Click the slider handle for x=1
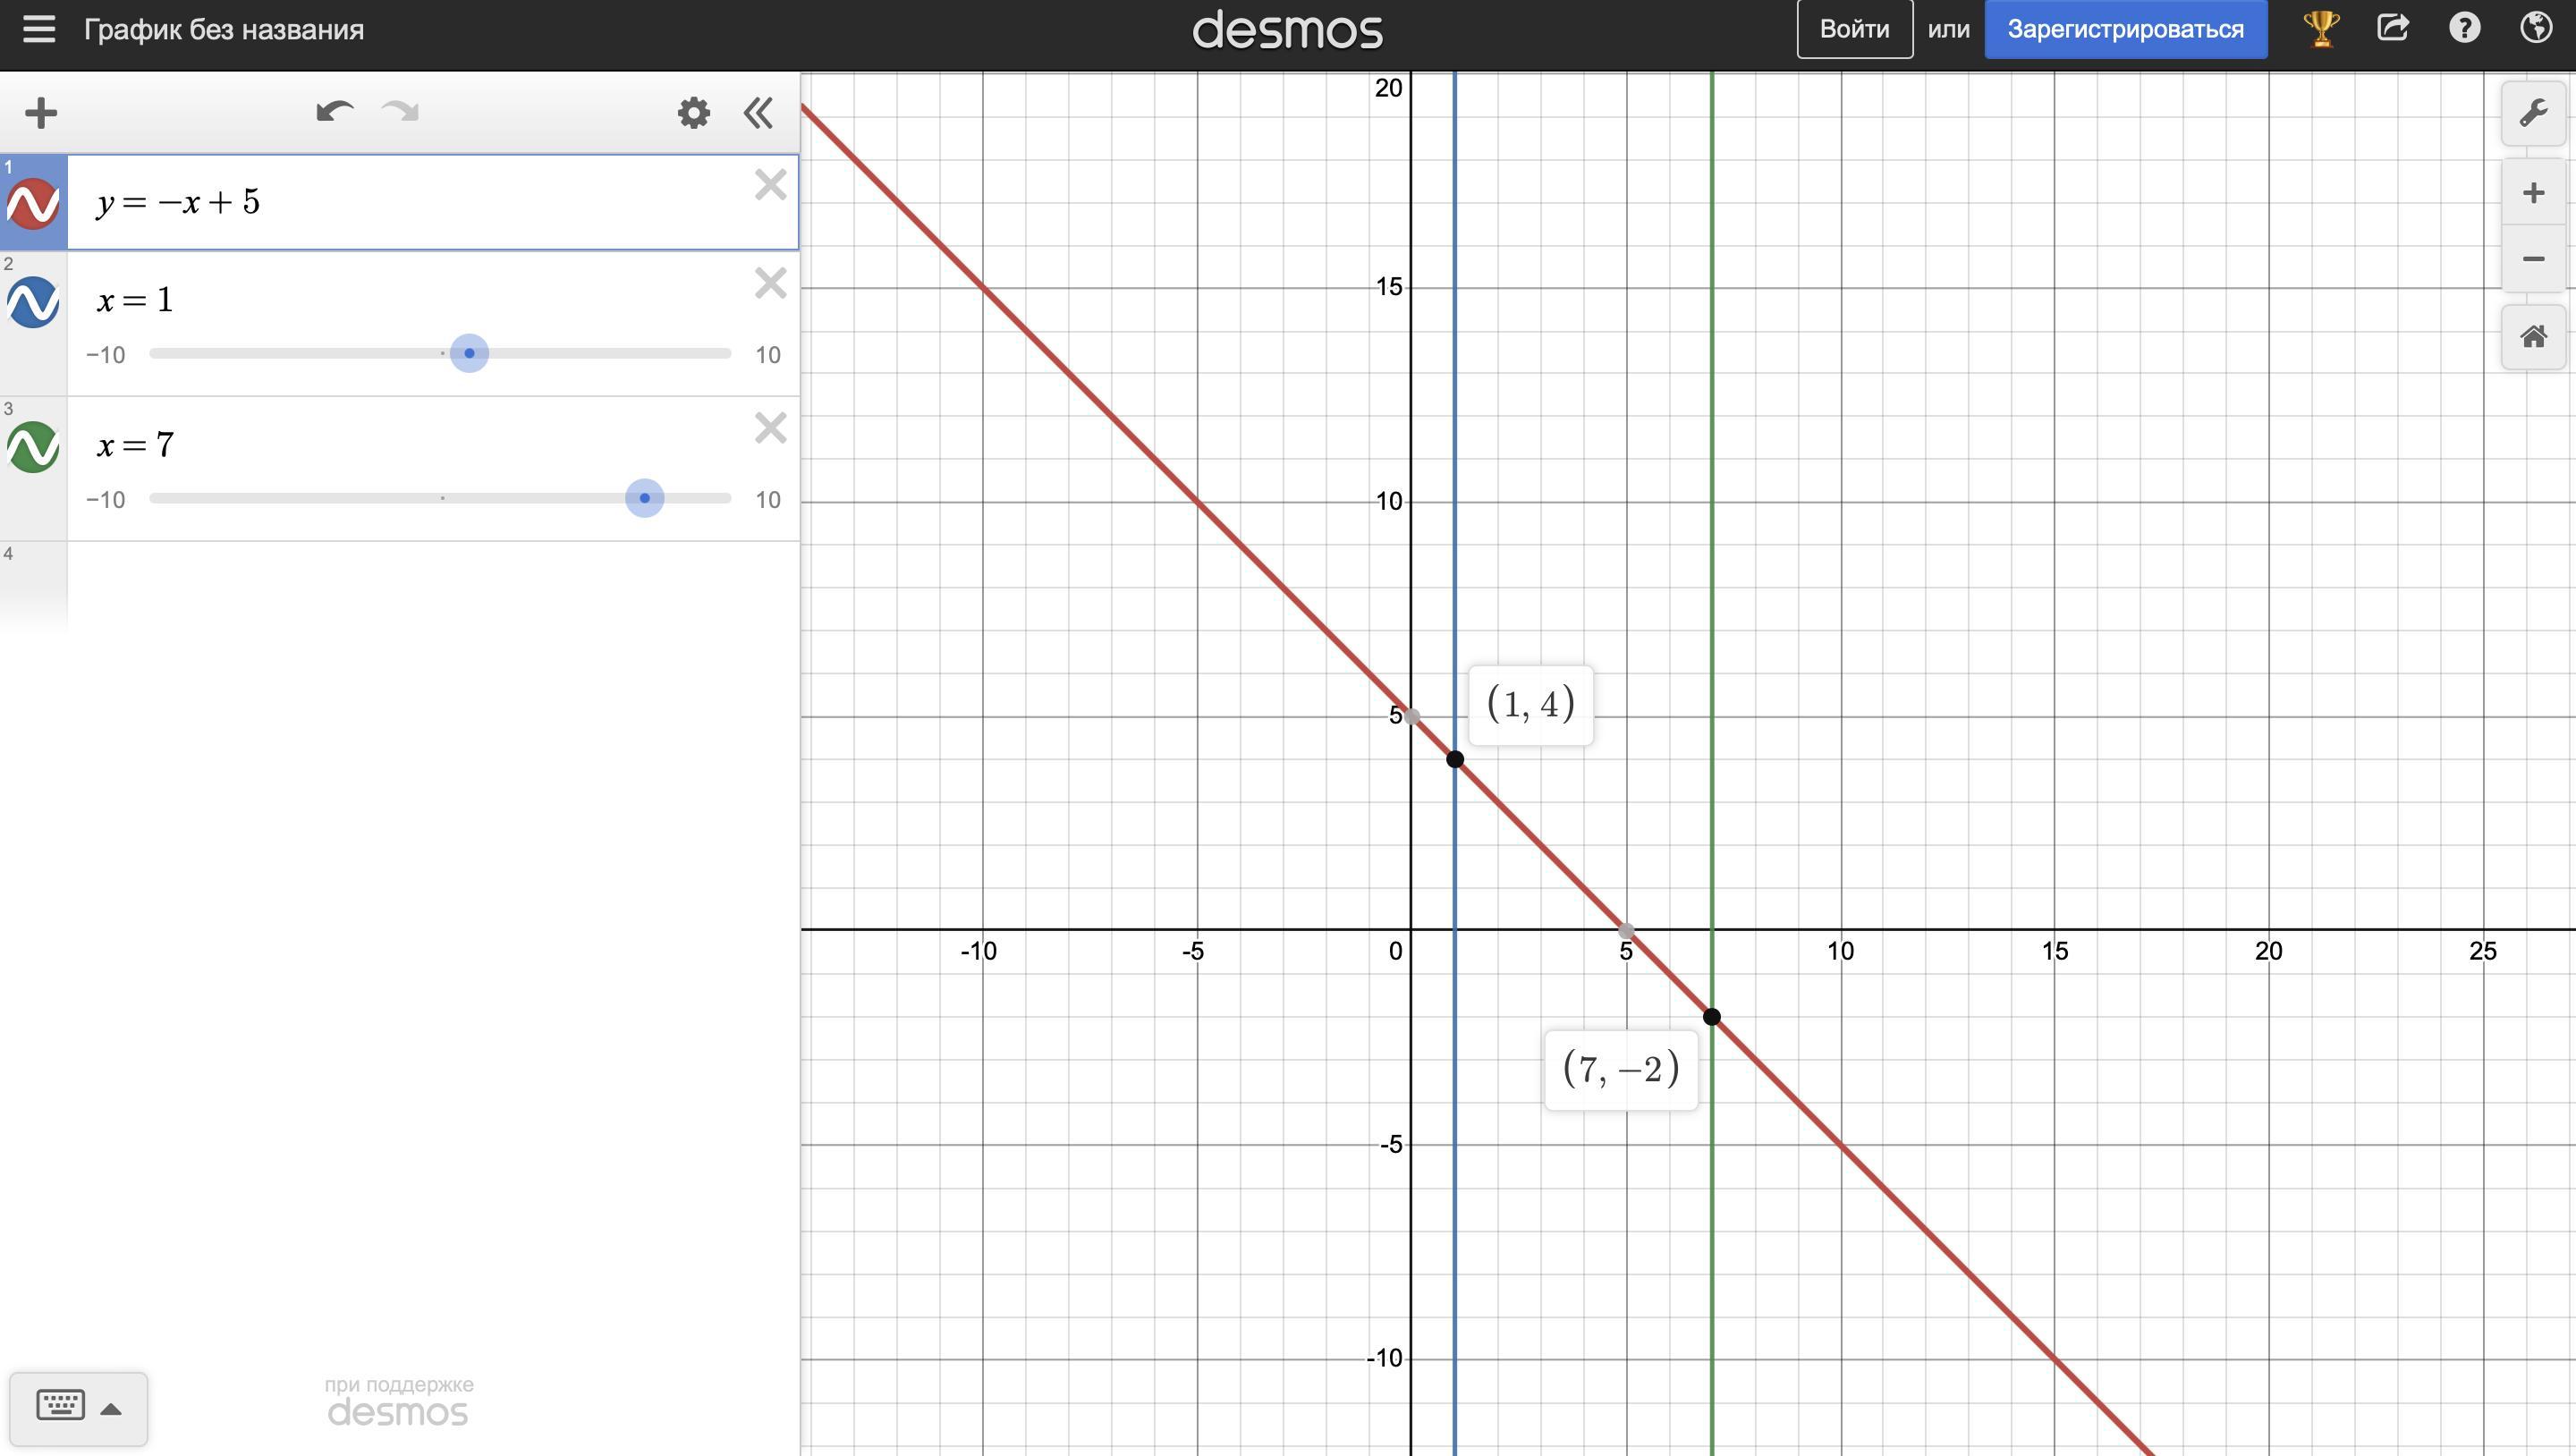Screen dimensions: 2576x1456 click(x=469, y=353)
